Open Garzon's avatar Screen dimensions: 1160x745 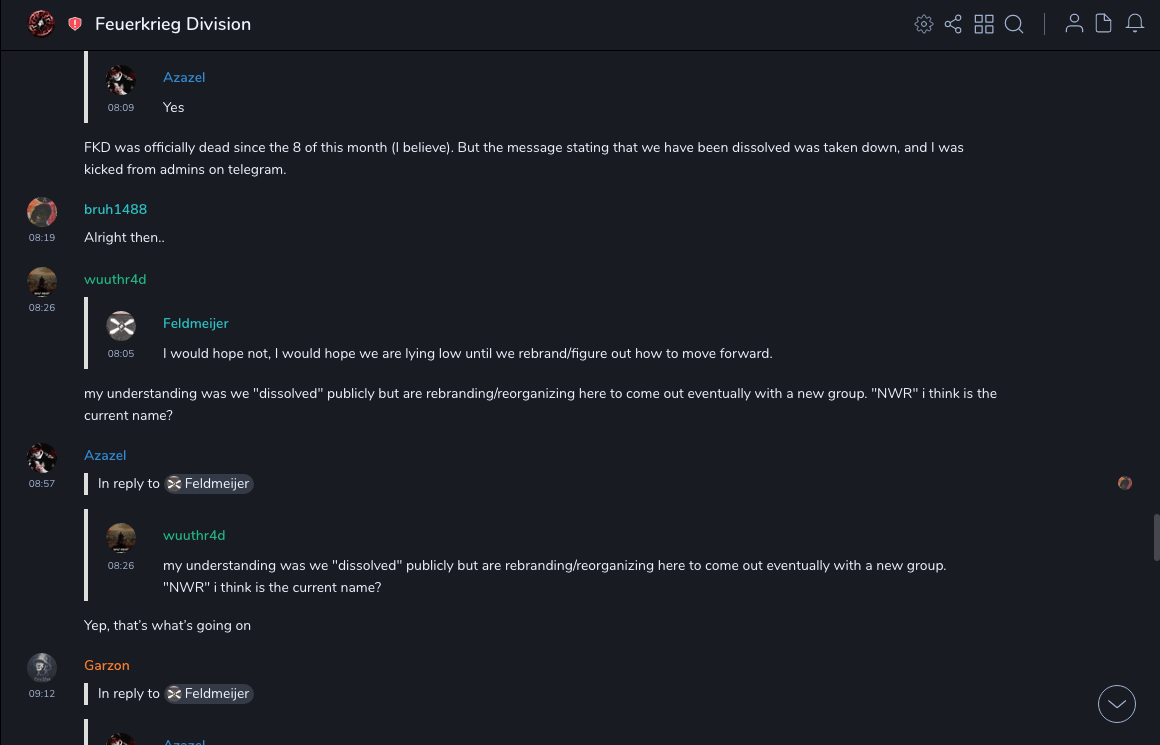pos(41,667)
